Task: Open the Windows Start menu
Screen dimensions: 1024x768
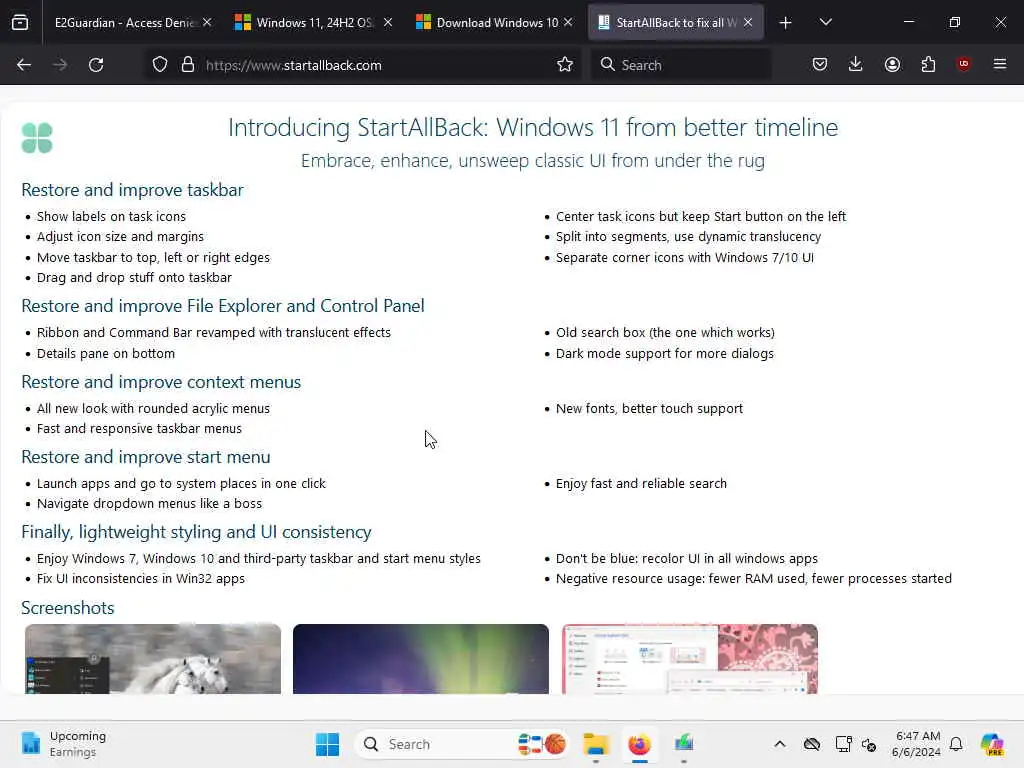Action: click(327, 744)
